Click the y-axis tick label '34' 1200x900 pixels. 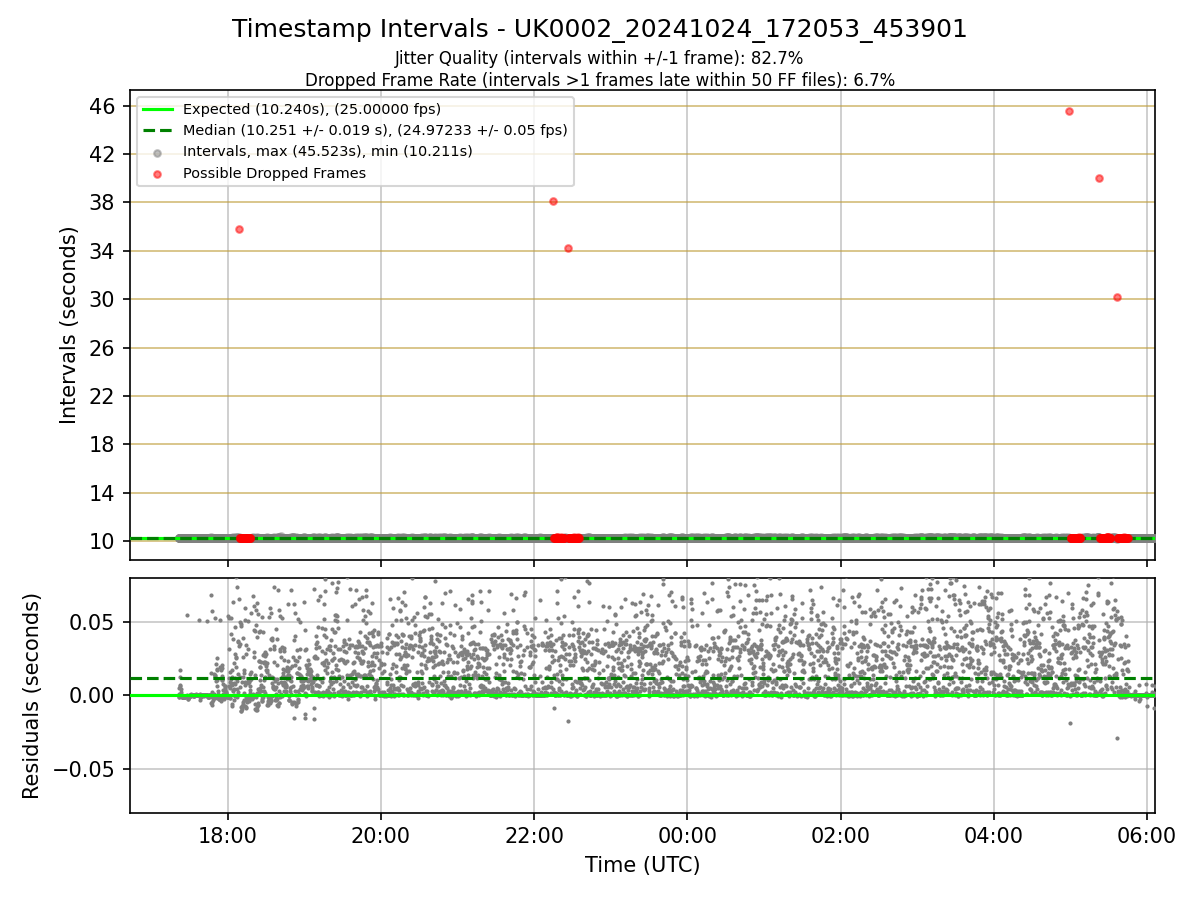(104, 251)
